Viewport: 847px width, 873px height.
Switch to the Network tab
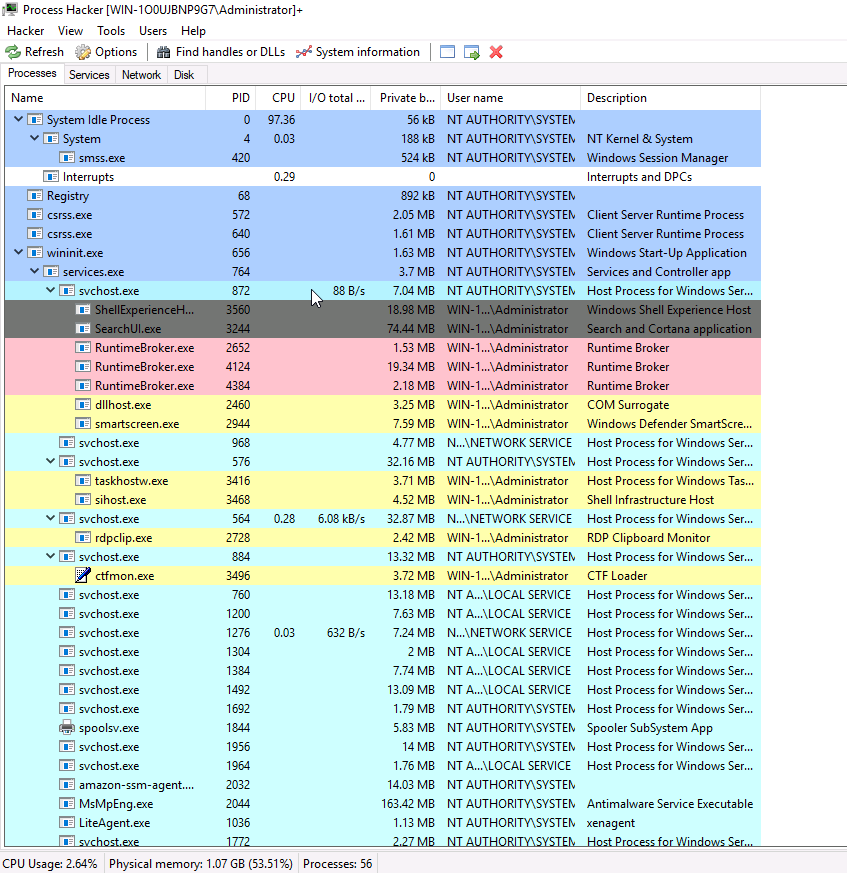[x=141, y=75]
